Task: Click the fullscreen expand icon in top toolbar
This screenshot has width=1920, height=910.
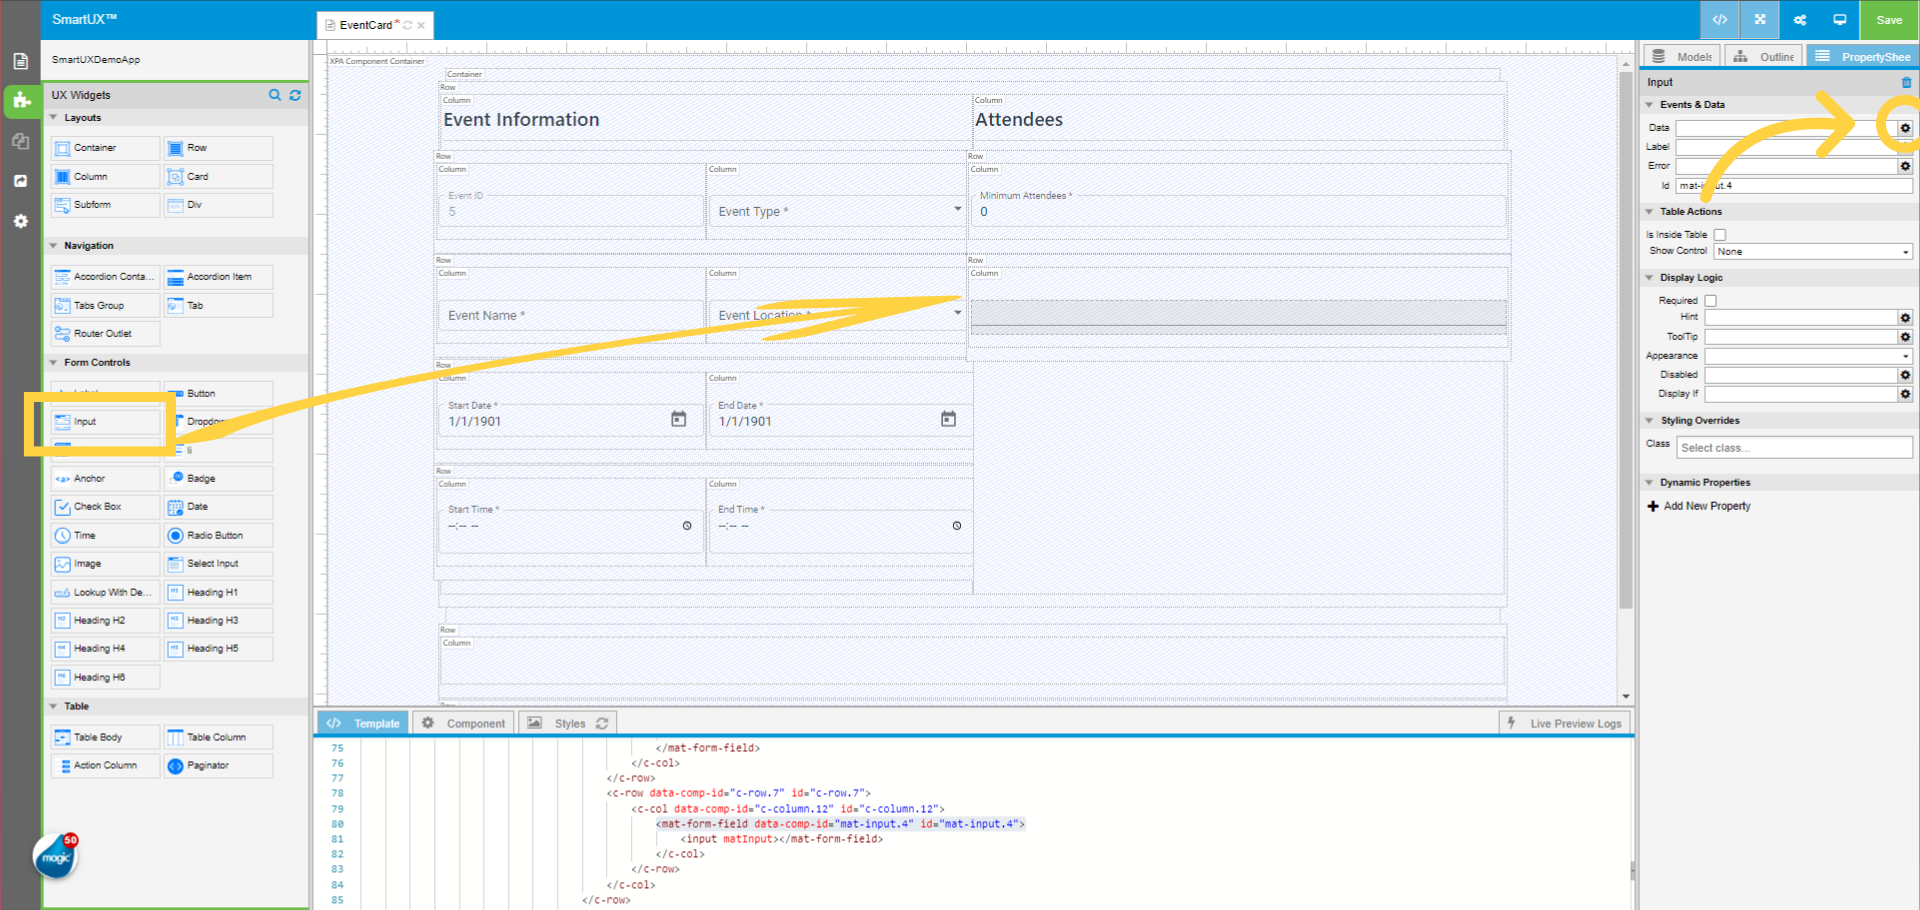Action: coord(1759,20)
